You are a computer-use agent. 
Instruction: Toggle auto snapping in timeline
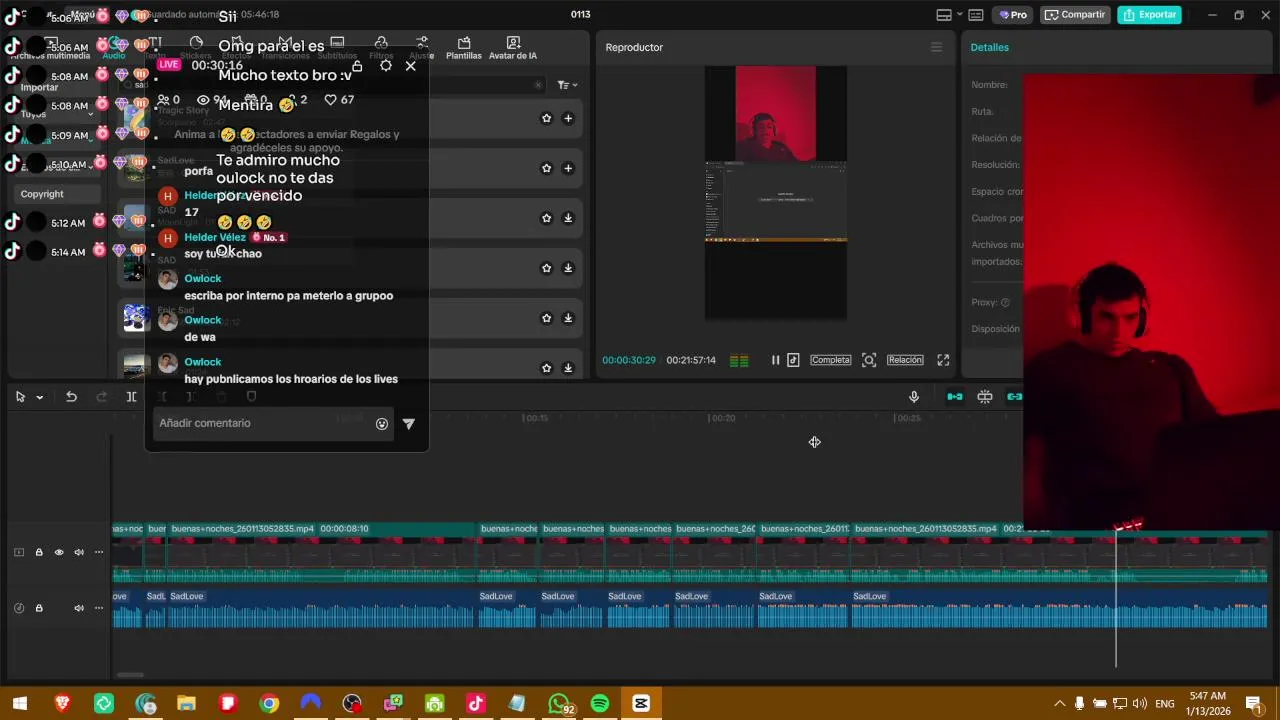(985, 397)
